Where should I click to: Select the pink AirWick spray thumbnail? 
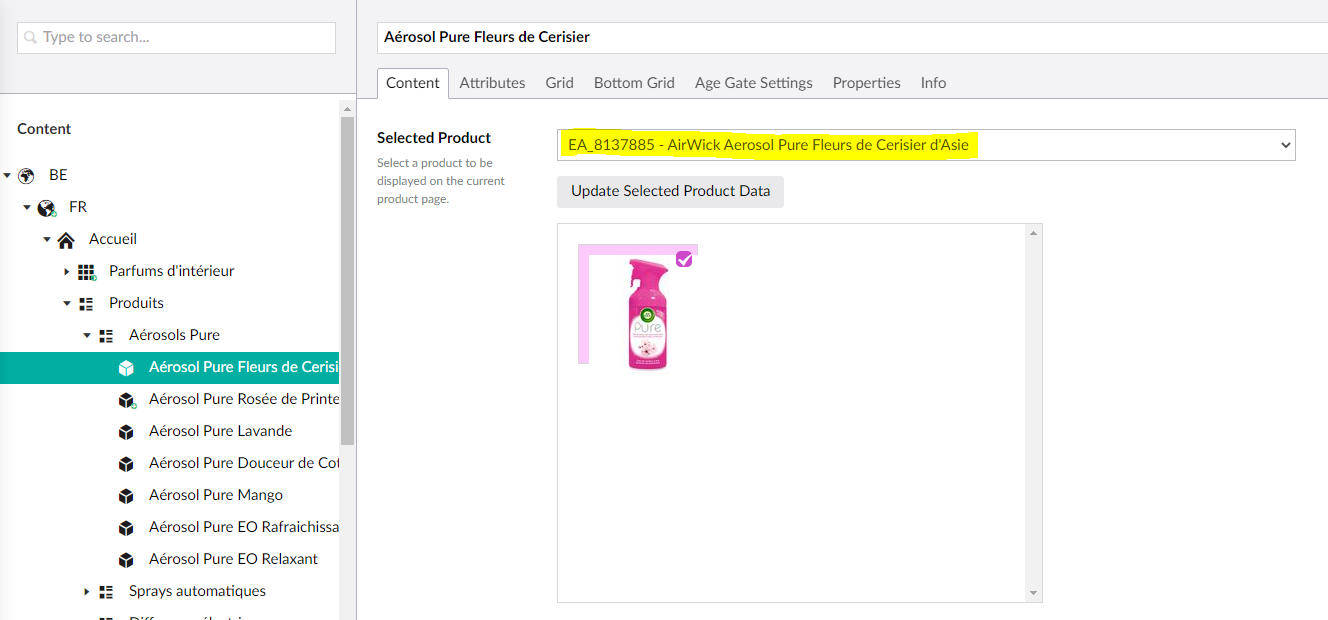[x=647, y=313]
